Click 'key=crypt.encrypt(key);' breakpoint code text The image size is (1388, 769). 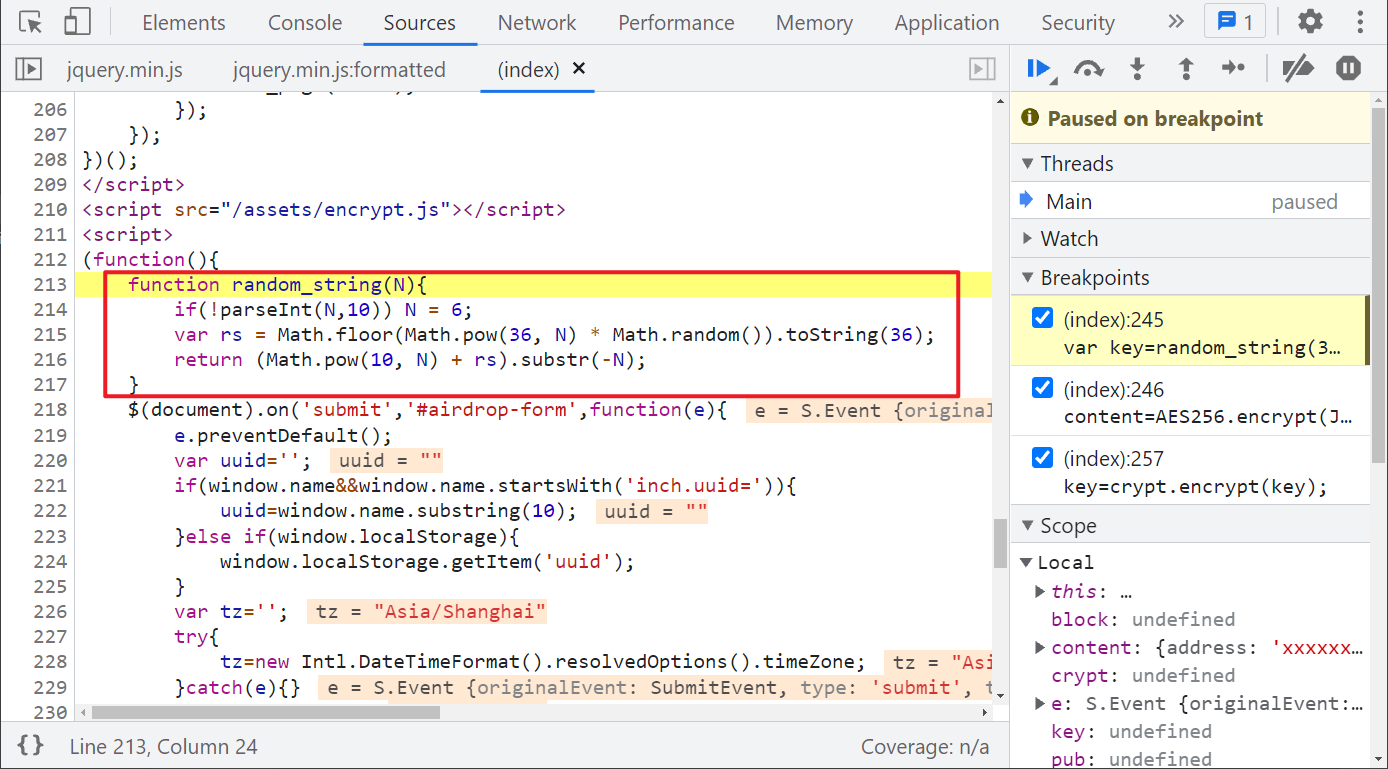coord(1195,487)
